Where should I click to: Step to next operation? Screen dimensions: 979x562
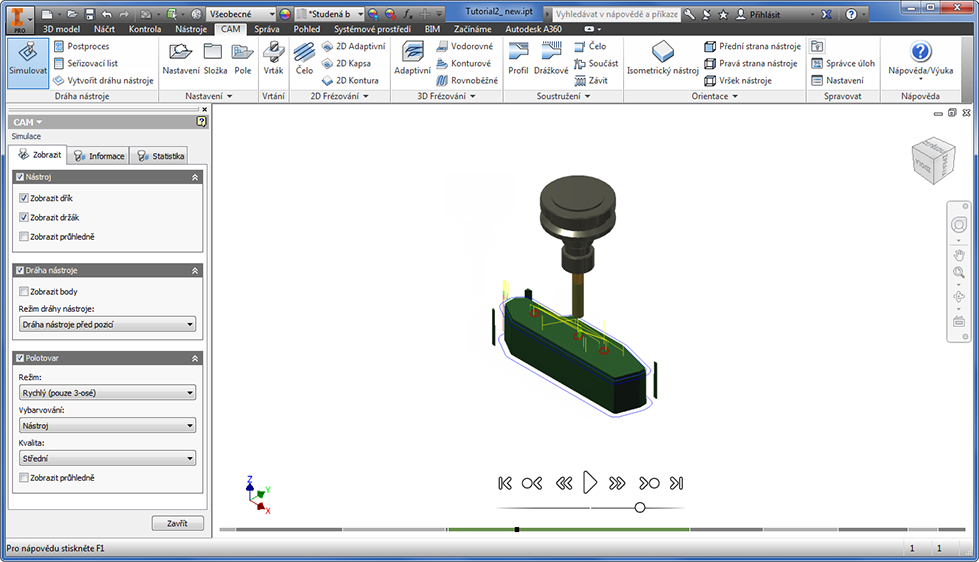tap(649, 483)
